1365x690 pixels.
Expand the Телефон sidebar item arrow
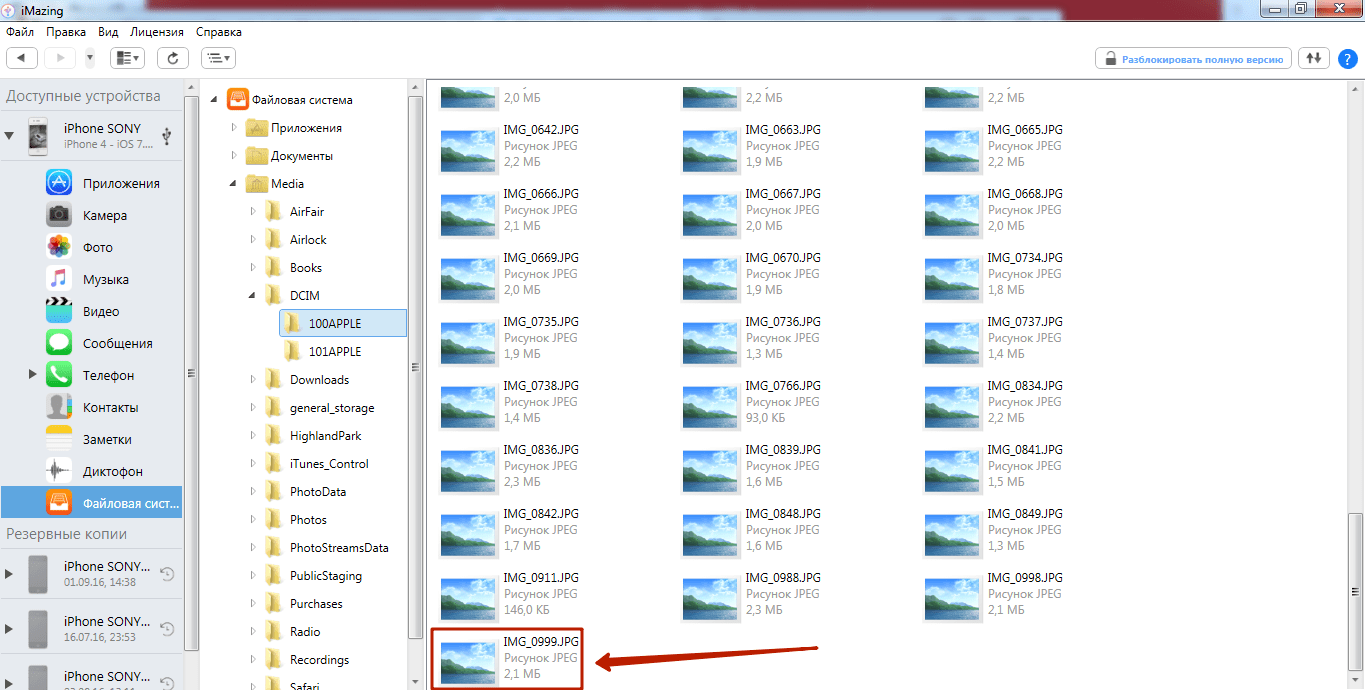(x=32, y=374)
